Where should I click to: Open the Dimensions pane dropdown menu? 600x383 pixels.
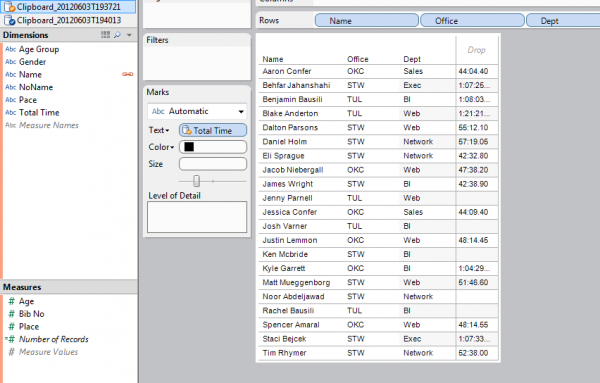click(129, 35)
